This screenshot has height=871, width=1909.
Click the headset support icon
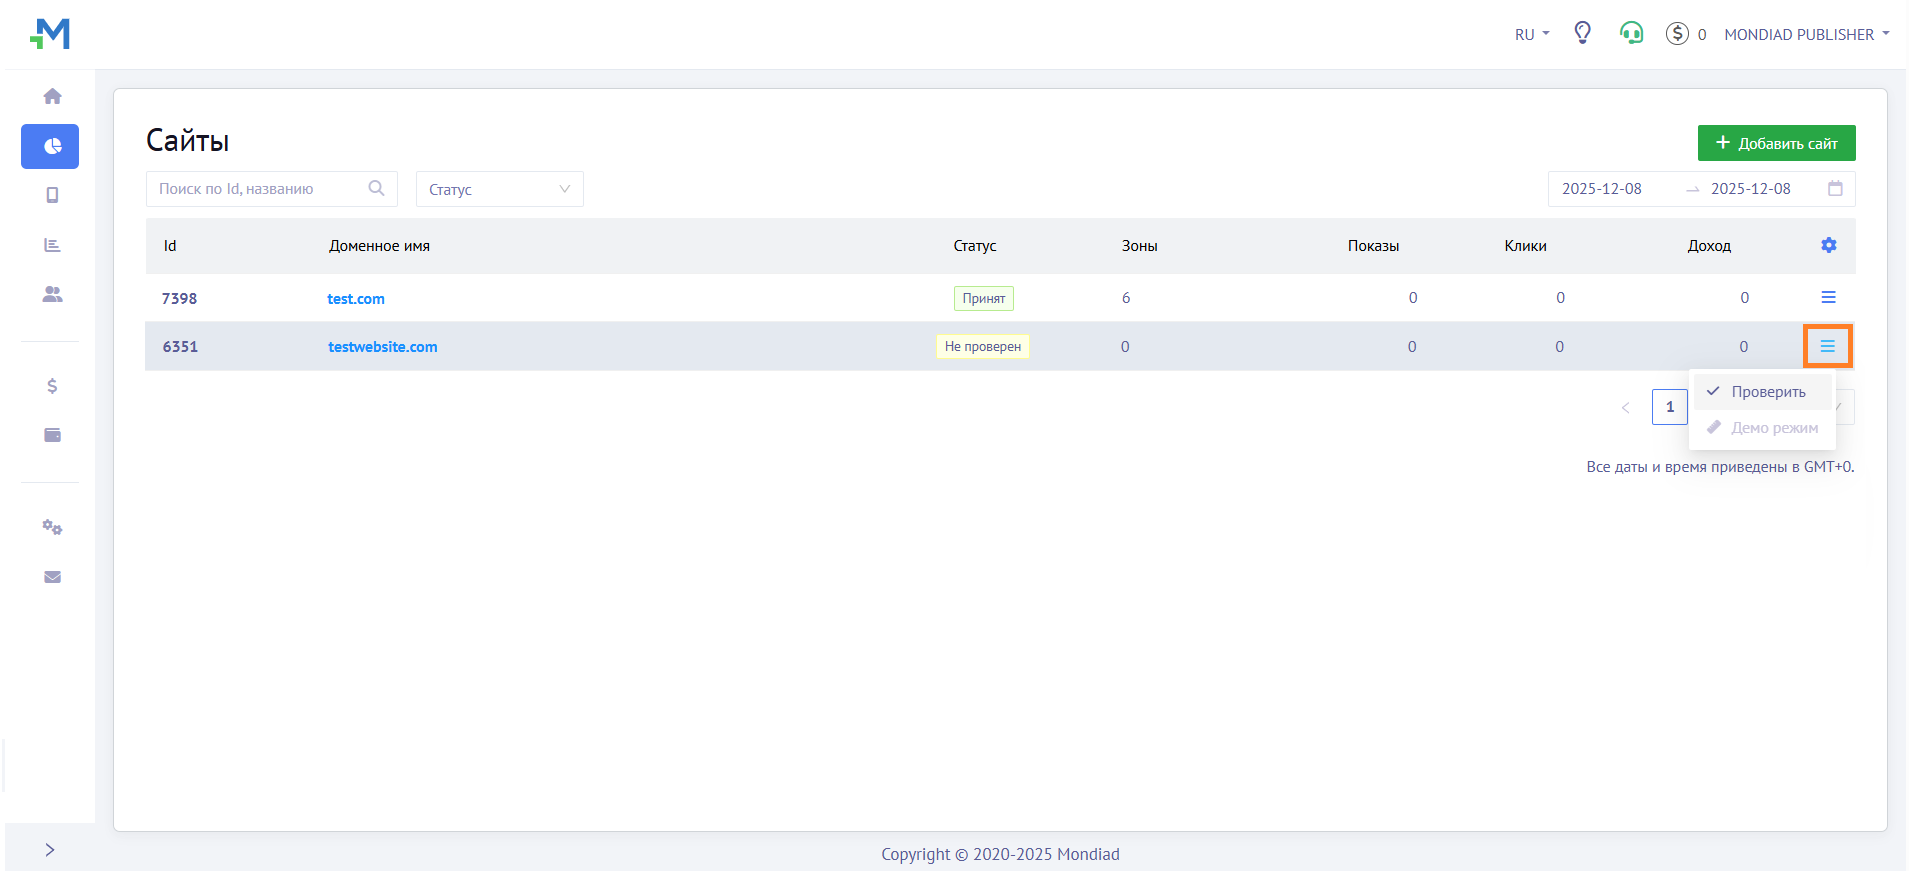pos(1631,33)
